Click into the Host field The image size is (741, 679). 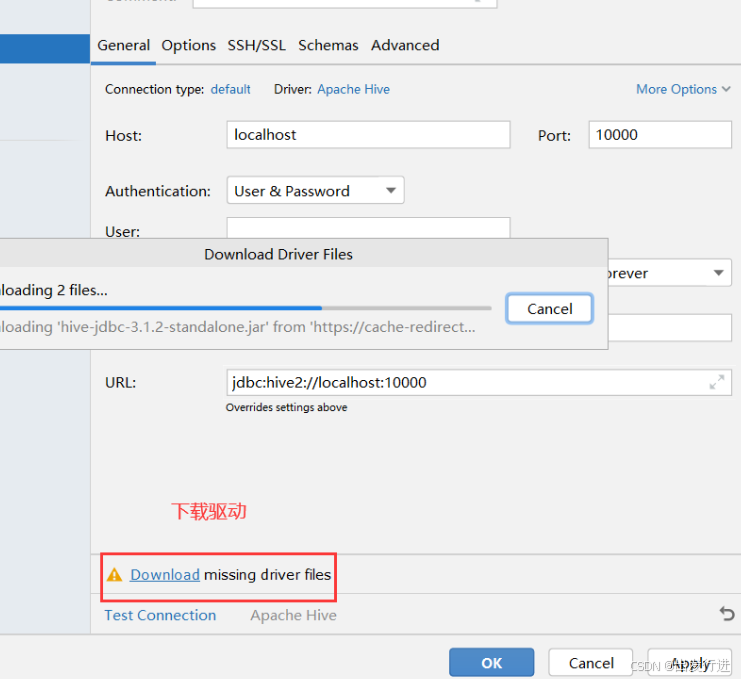click(x=368, y=135)
